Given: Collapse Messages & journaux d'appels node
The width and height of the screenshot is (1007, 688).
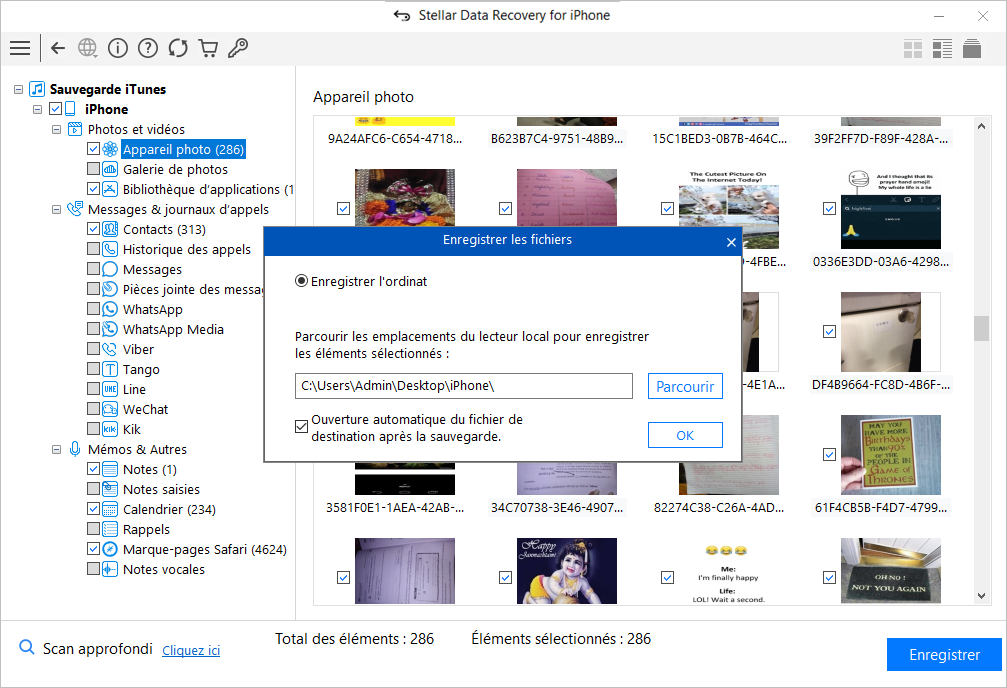Looking at the screenshot, I should coord(57,209).
